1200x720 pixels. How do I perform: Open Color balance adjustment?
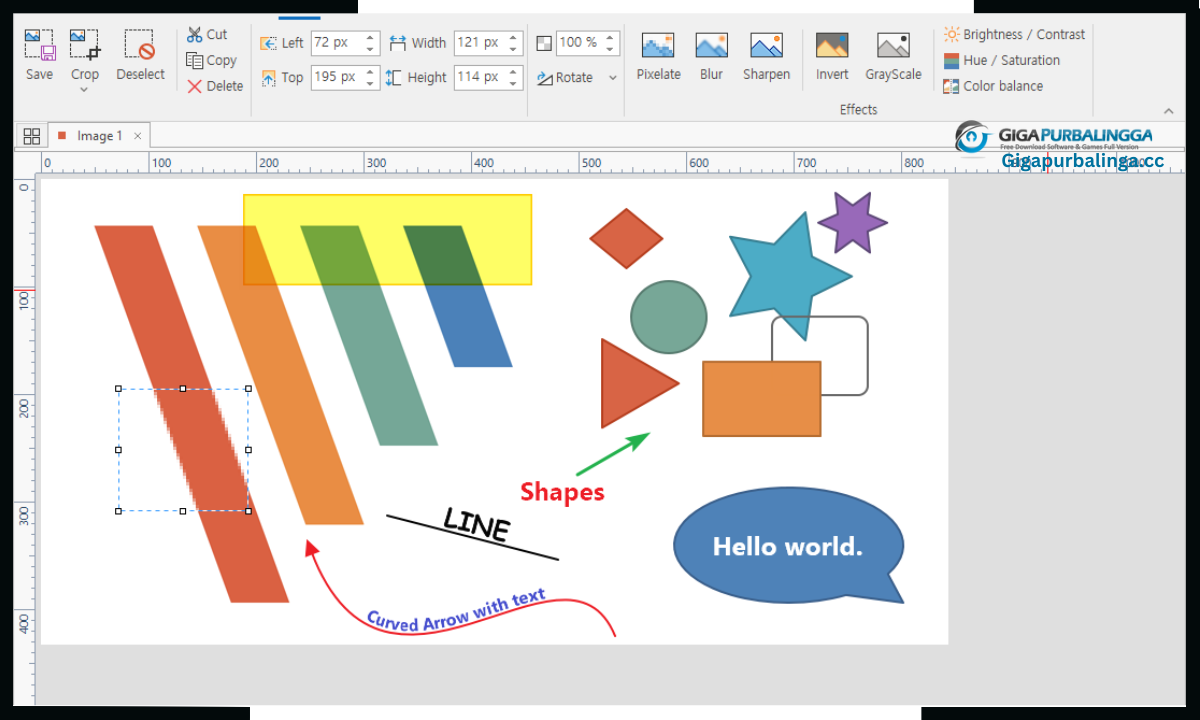click(993, 86)
